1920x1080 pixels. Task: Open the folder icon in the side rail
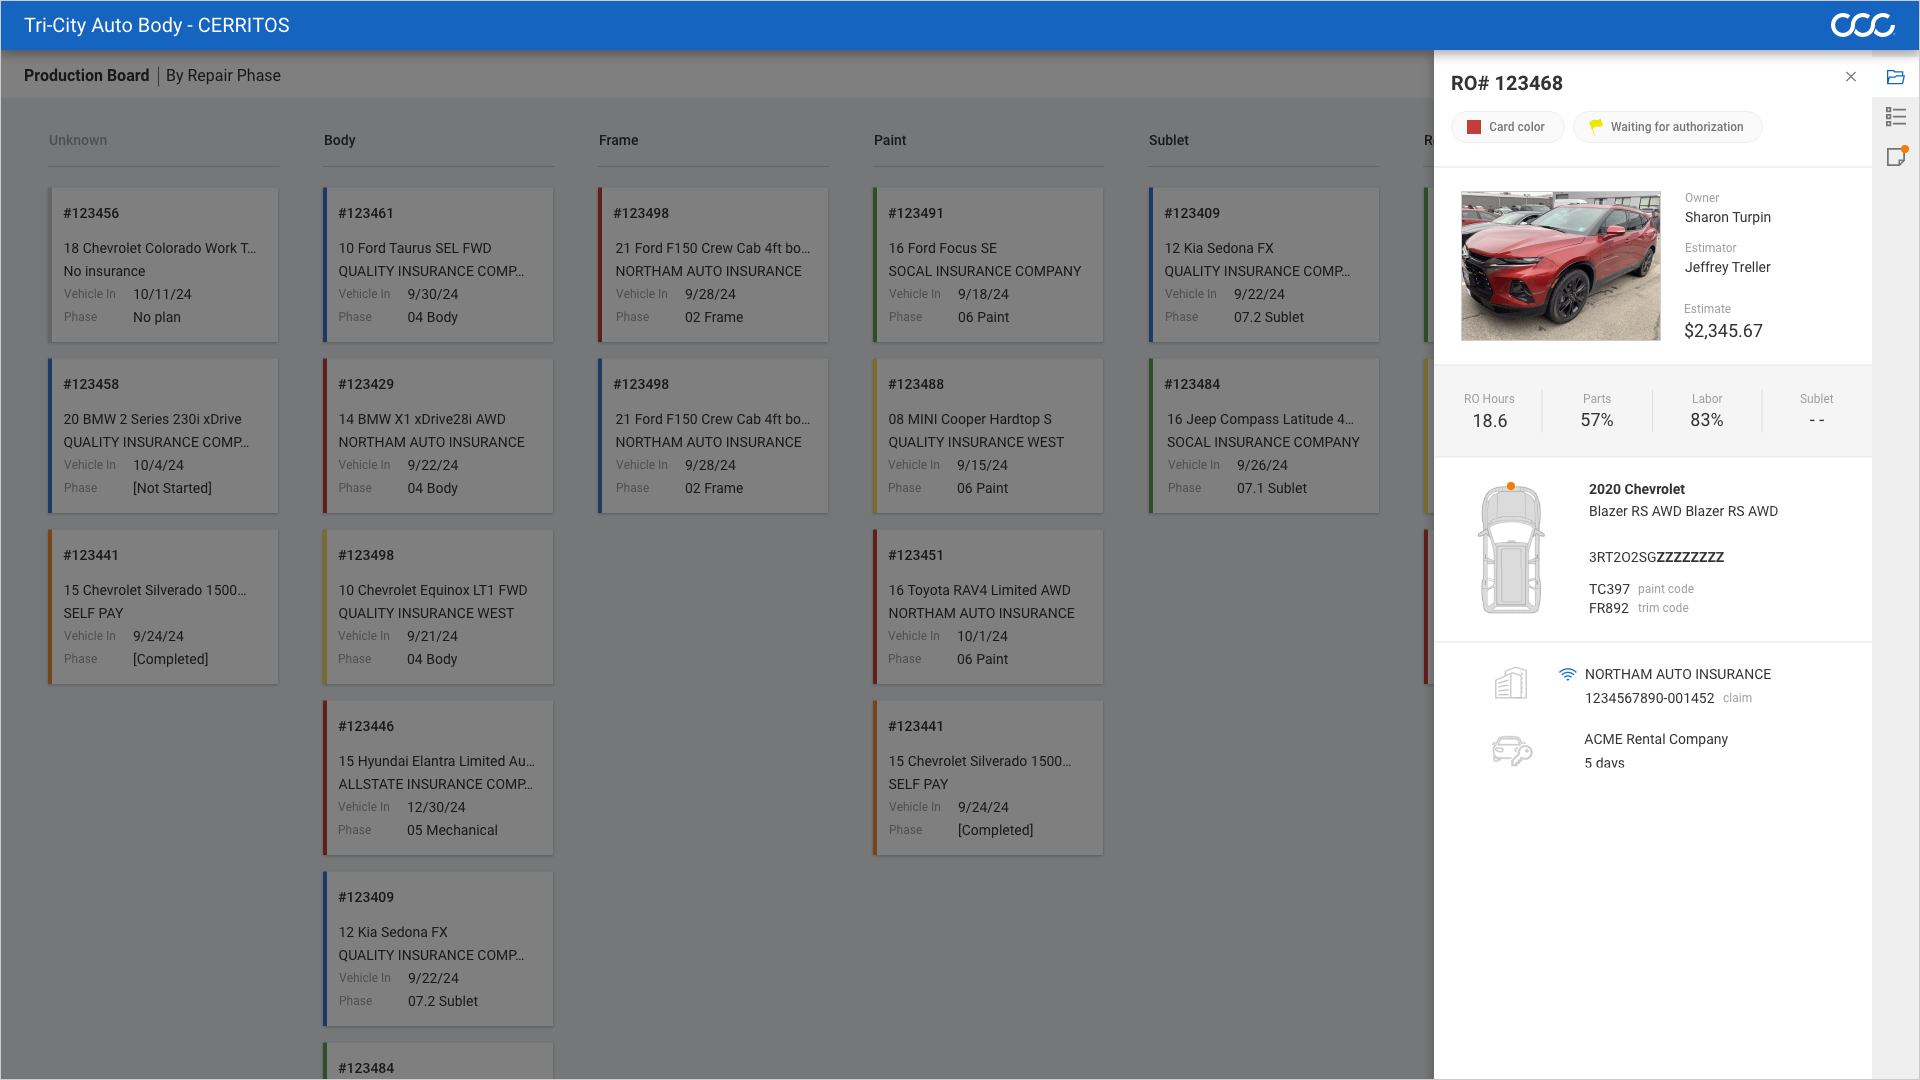pos(1895,77)
